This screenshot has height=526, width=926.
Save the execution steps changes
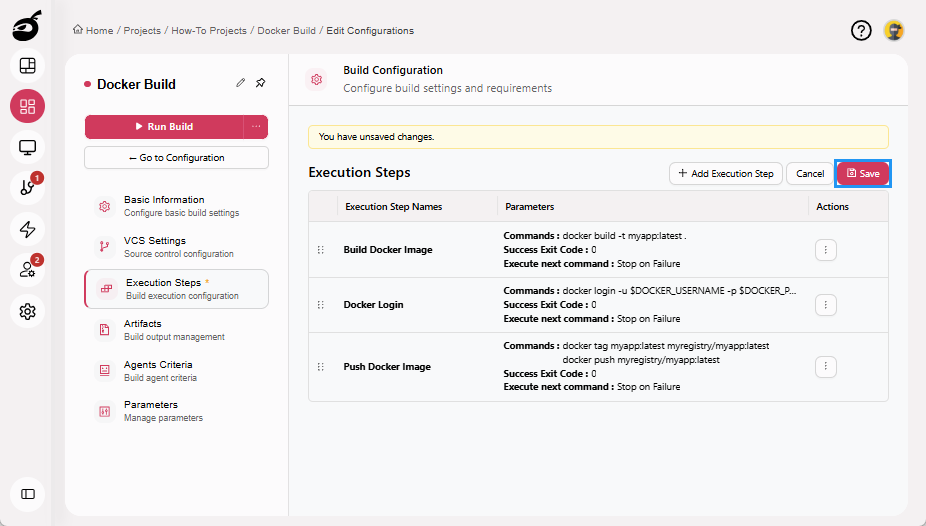click(x=863, y=174)
